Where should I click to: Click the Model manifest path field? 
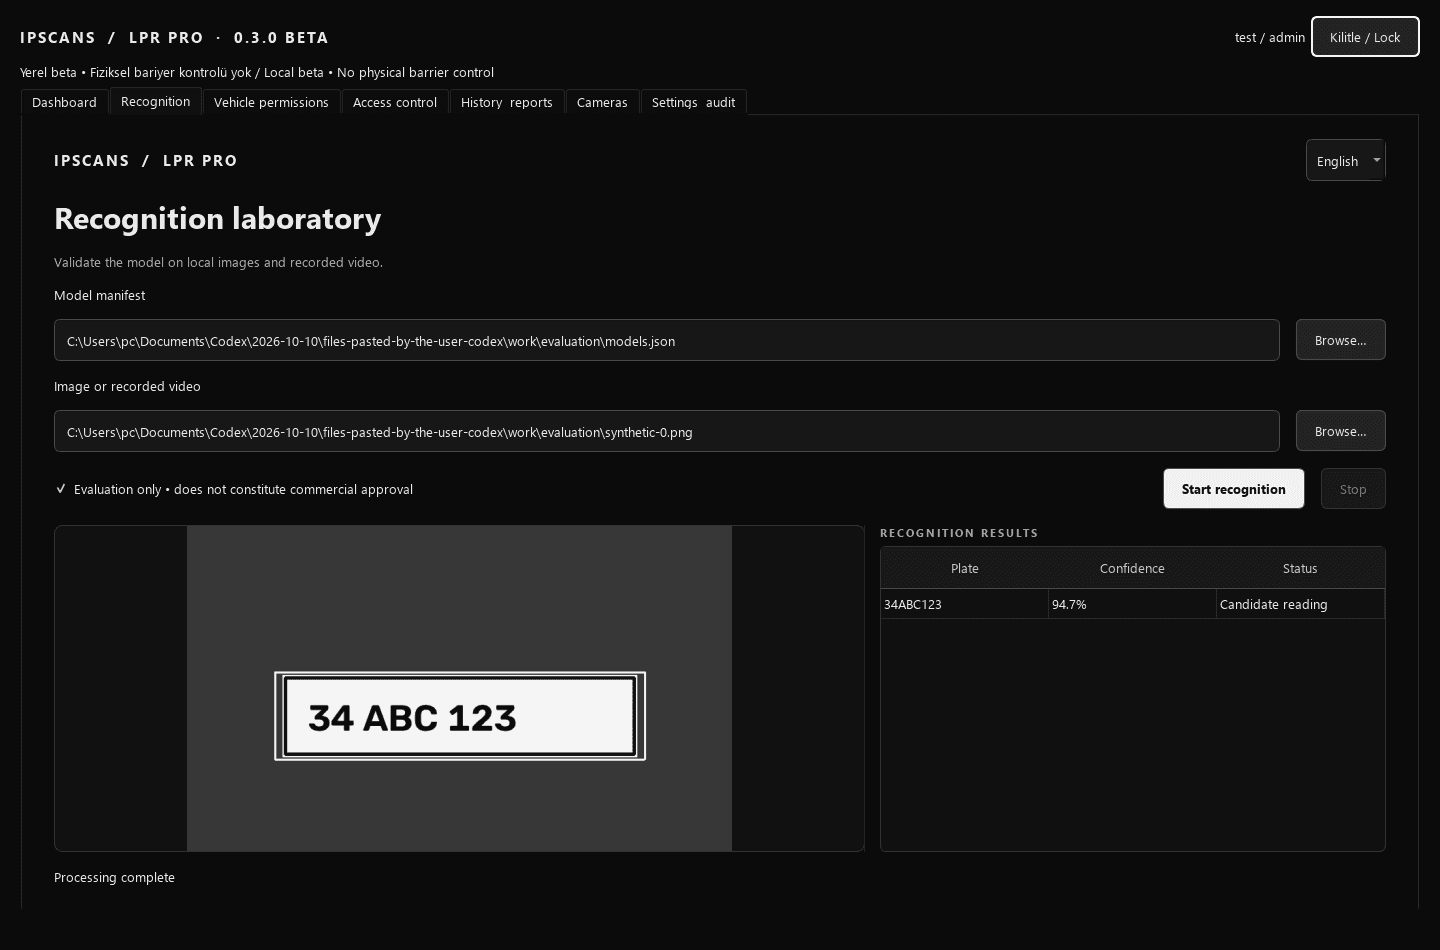[x=667, y=340]
